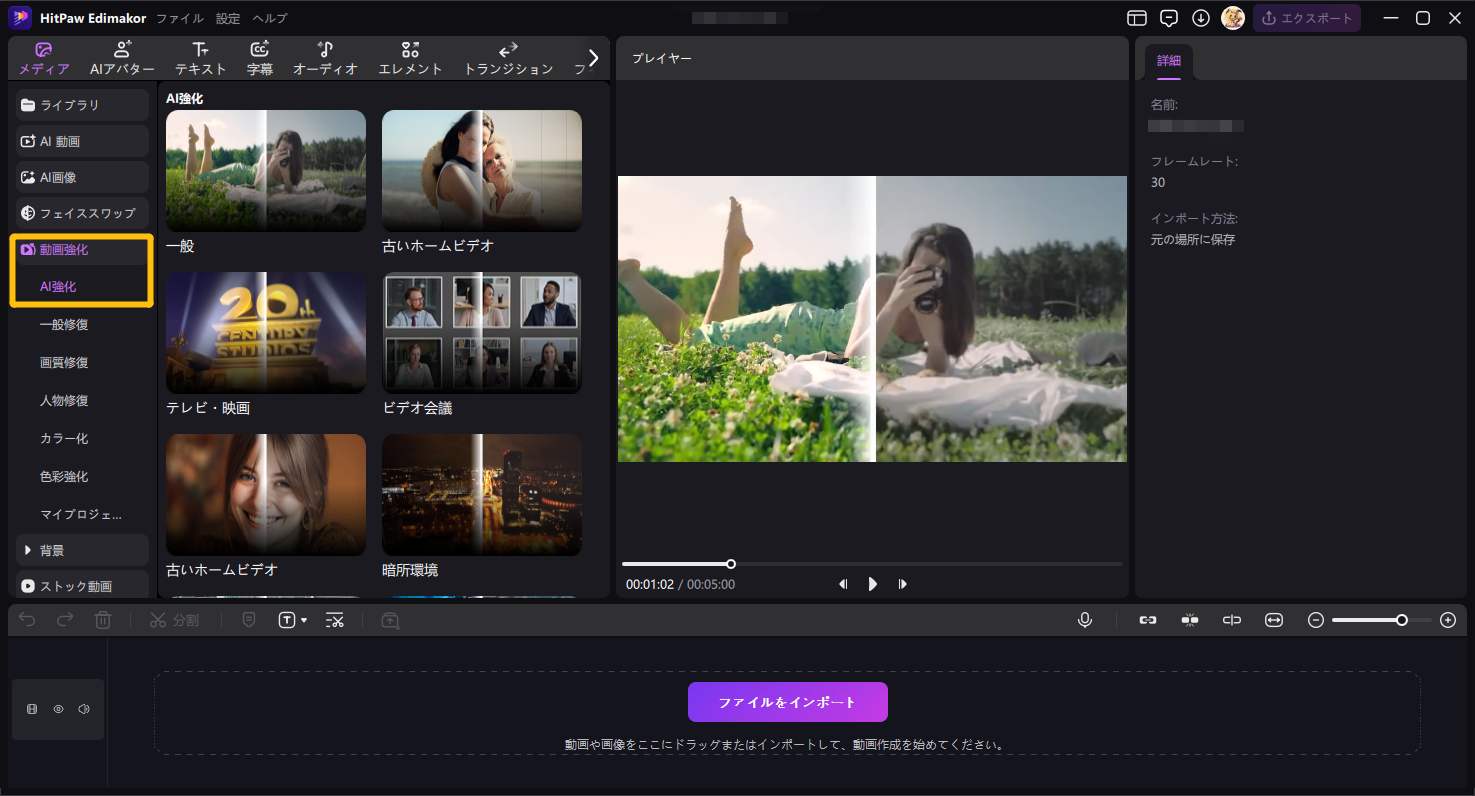The image size is (1475, 796).
Task: Open the download manager icon in title bar
Action: click(x=1201, y=18)
